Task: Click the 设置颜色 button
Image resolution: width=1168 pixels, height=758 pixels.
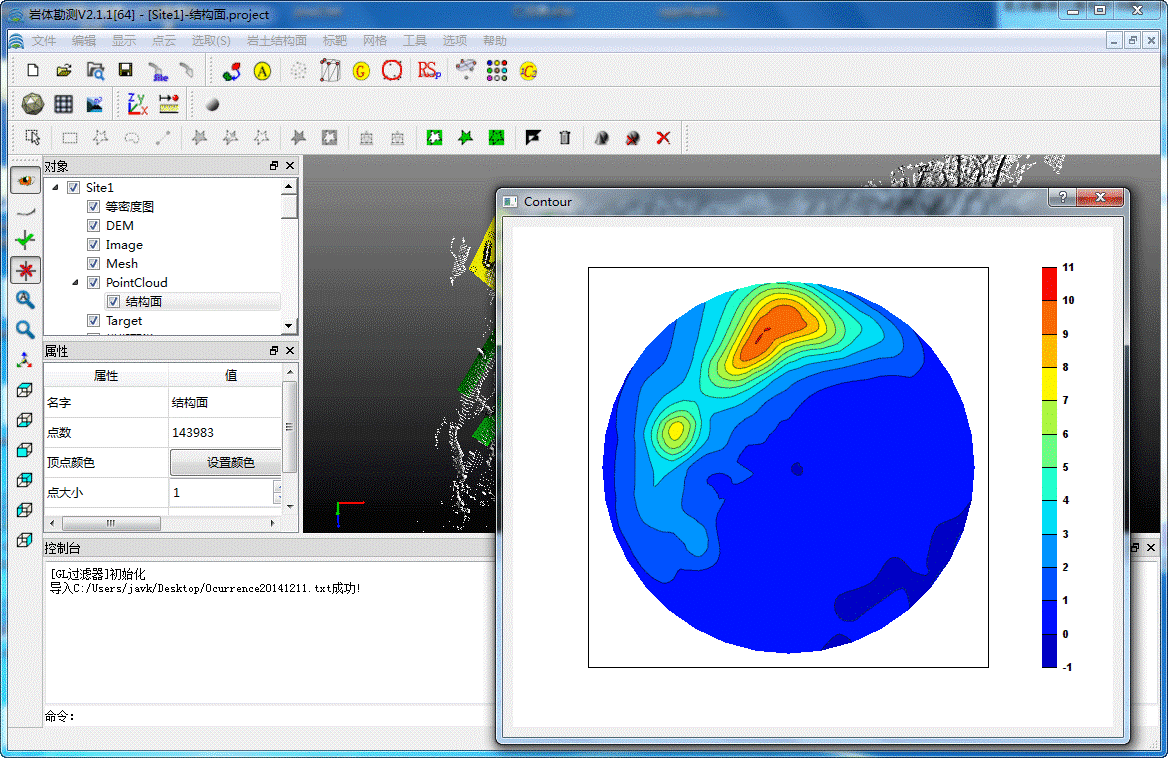Action: tap(230, 463)
